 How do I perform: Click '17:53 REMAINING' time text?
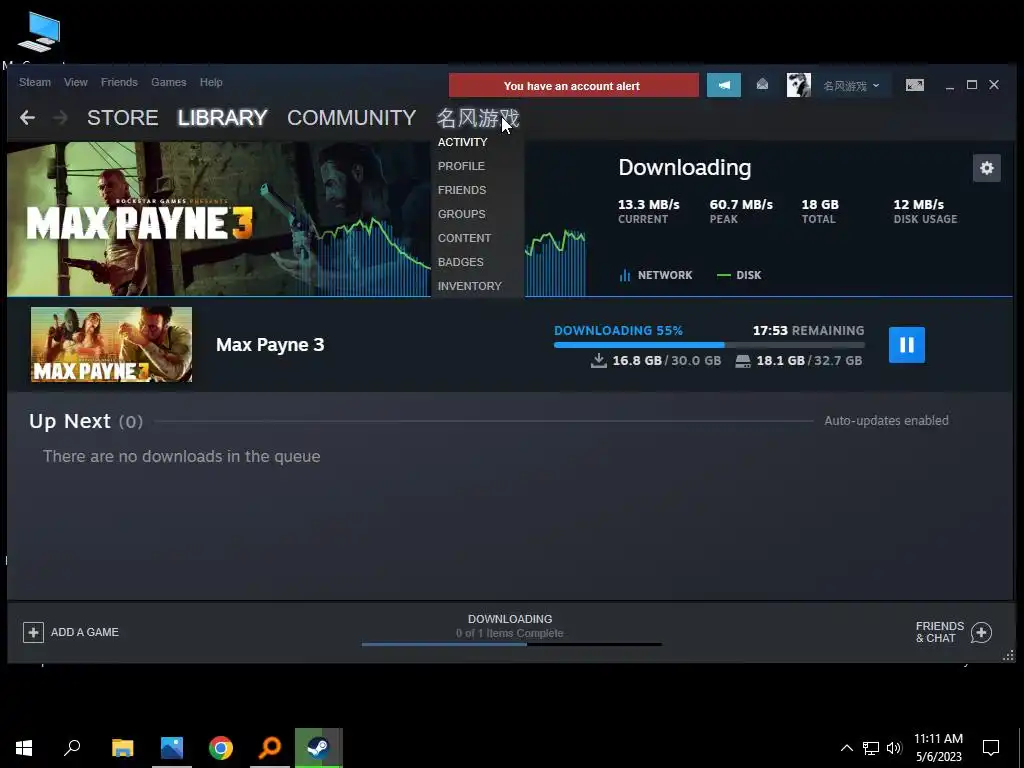[808, 330]
